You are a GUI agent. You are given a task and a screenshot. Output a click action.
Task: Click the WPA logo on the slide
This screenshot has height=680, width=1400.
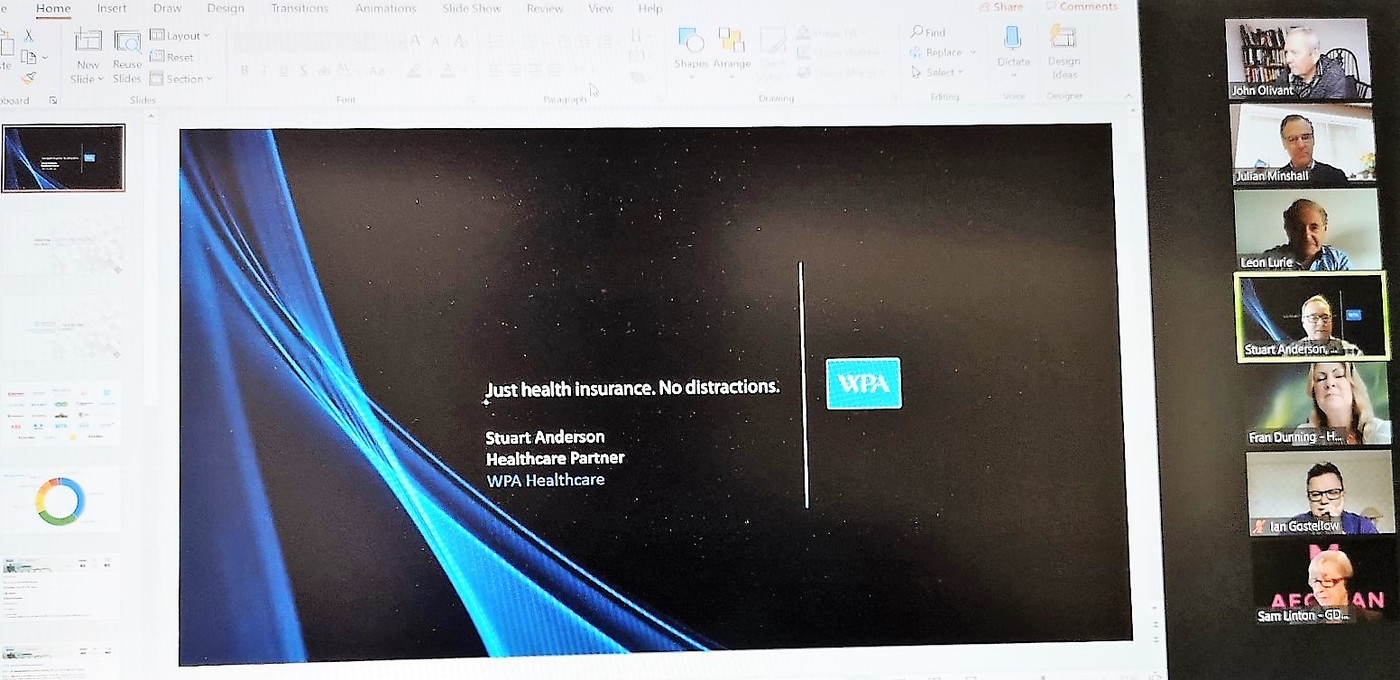coord(864,384)
